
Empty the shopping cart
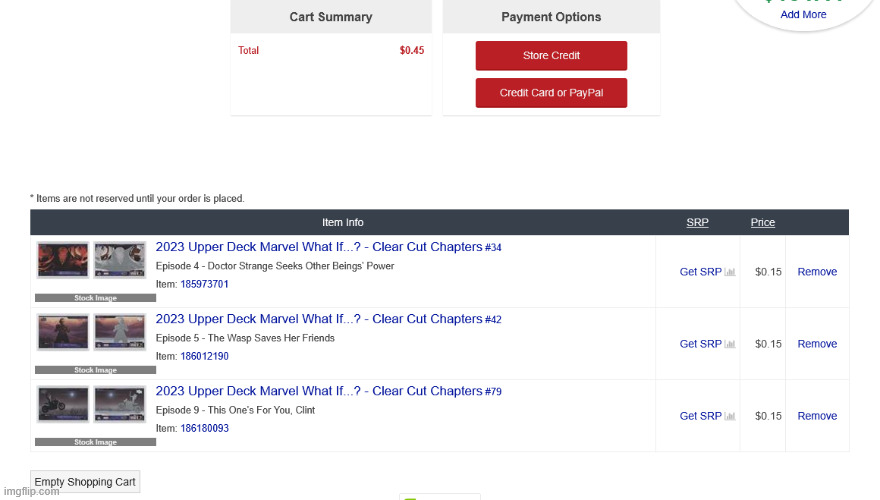(x=85, y=482)
